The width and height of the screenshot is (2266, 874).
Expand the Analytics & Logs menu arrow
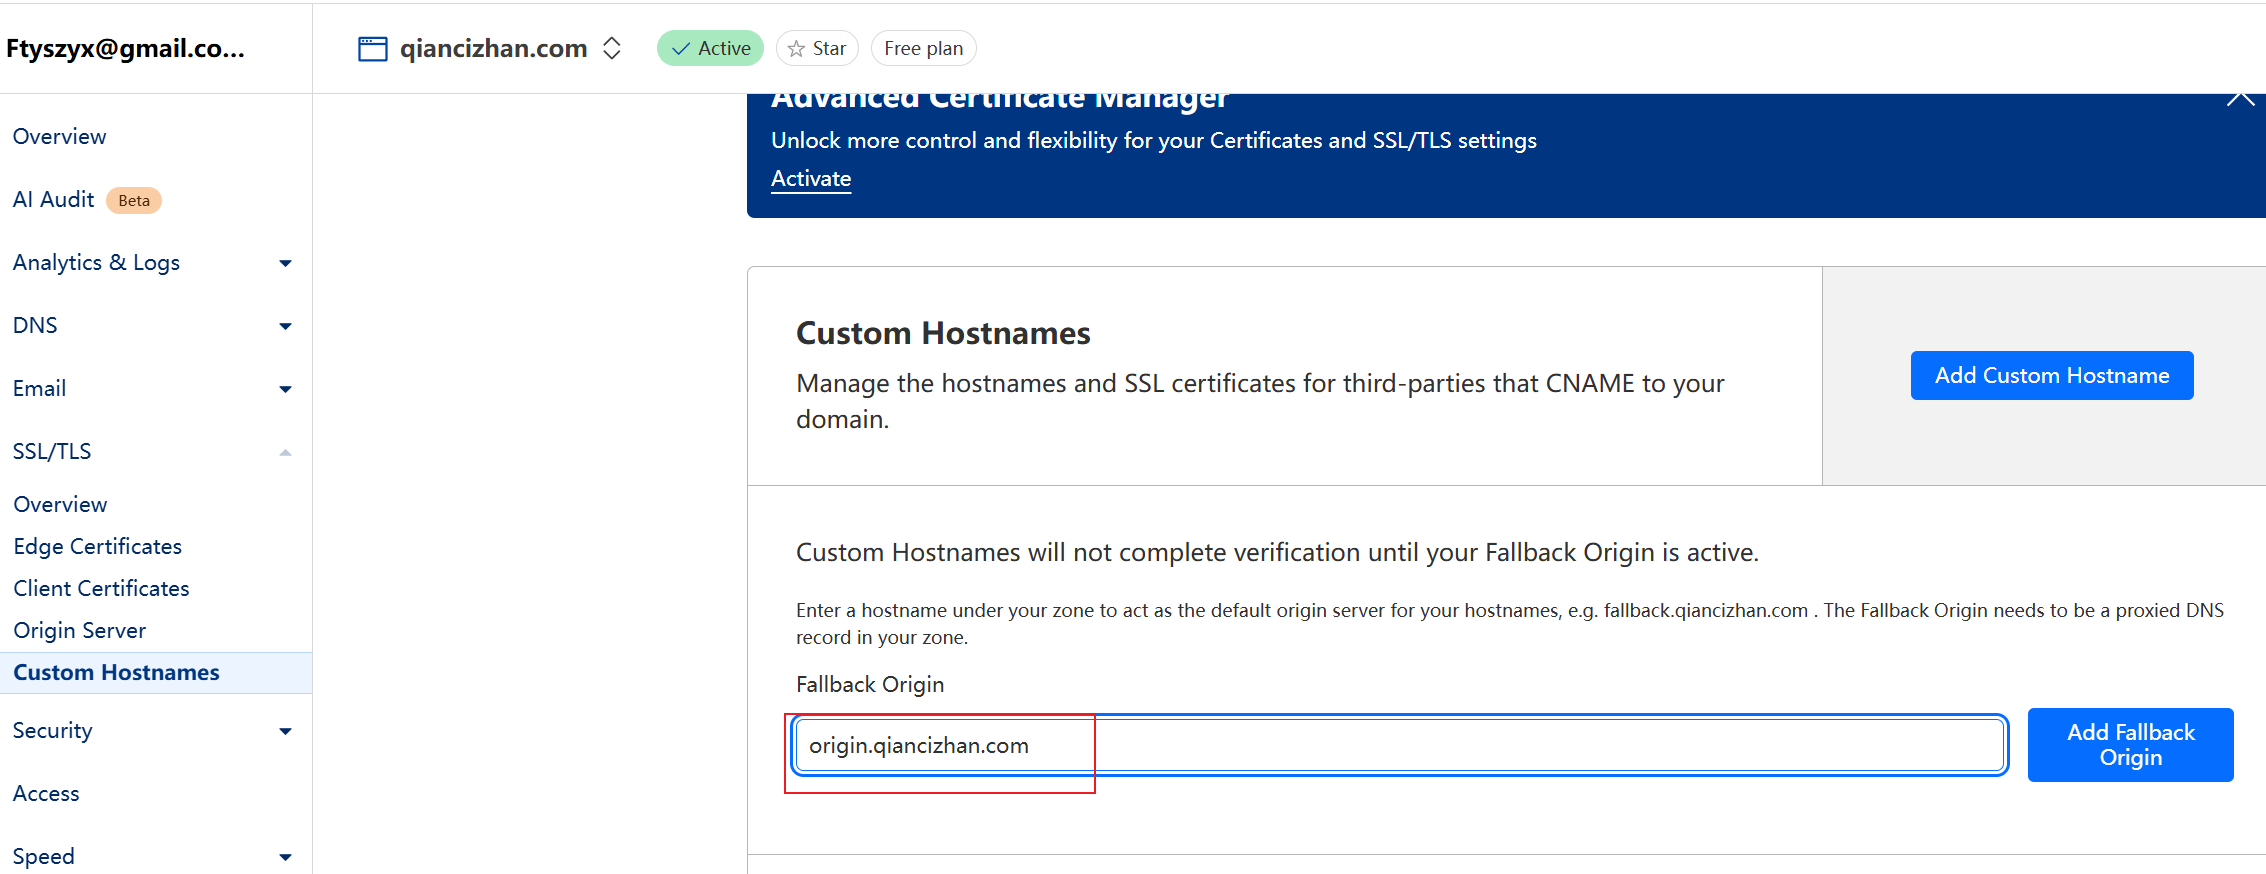click(285, 264)
